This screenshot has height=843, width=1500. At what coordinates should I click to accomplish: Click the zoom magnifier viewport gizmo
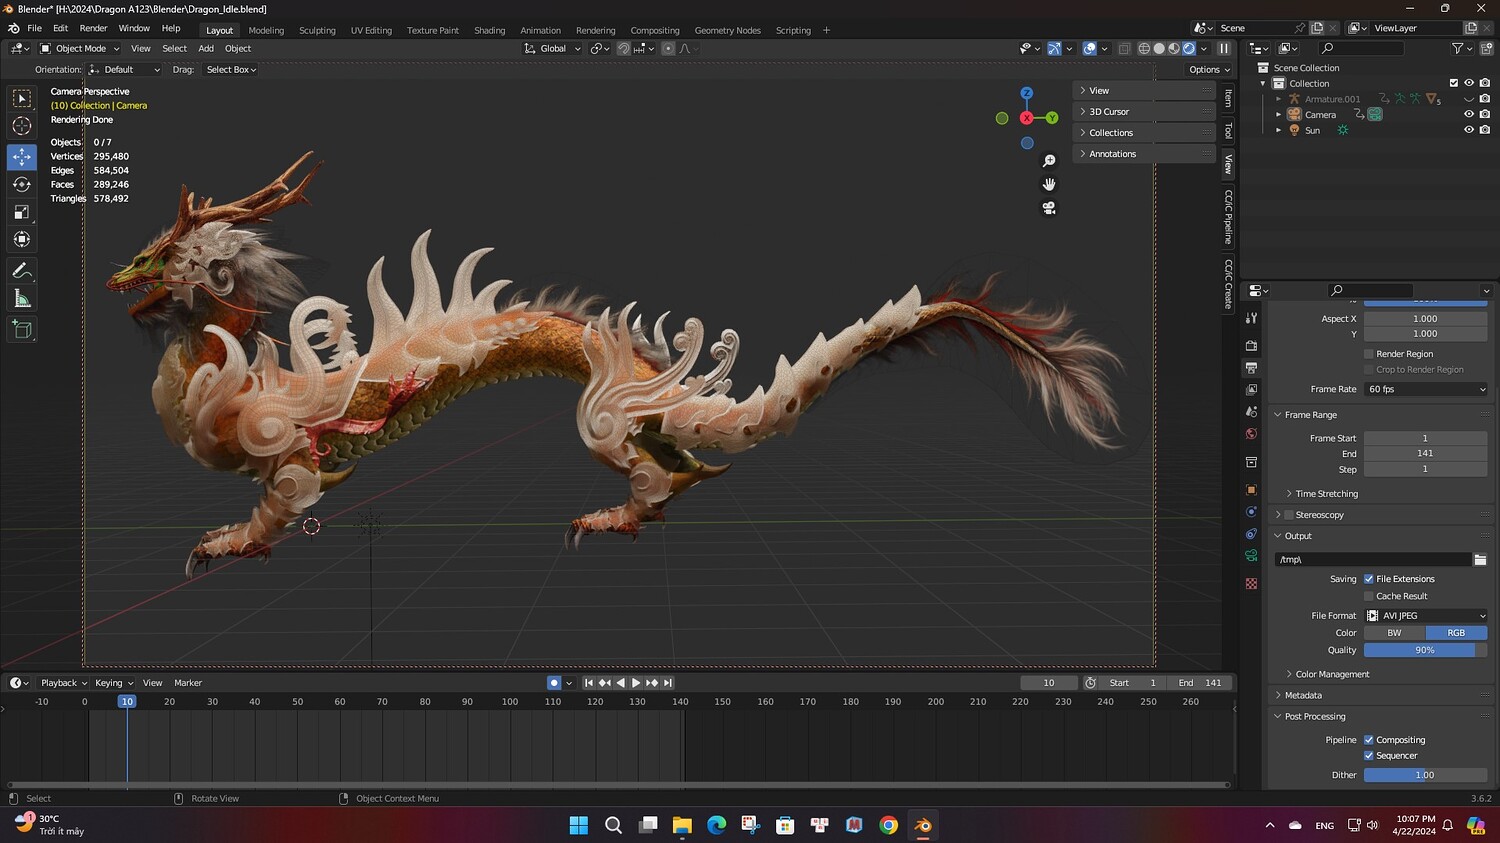(x=1049, y=161)
